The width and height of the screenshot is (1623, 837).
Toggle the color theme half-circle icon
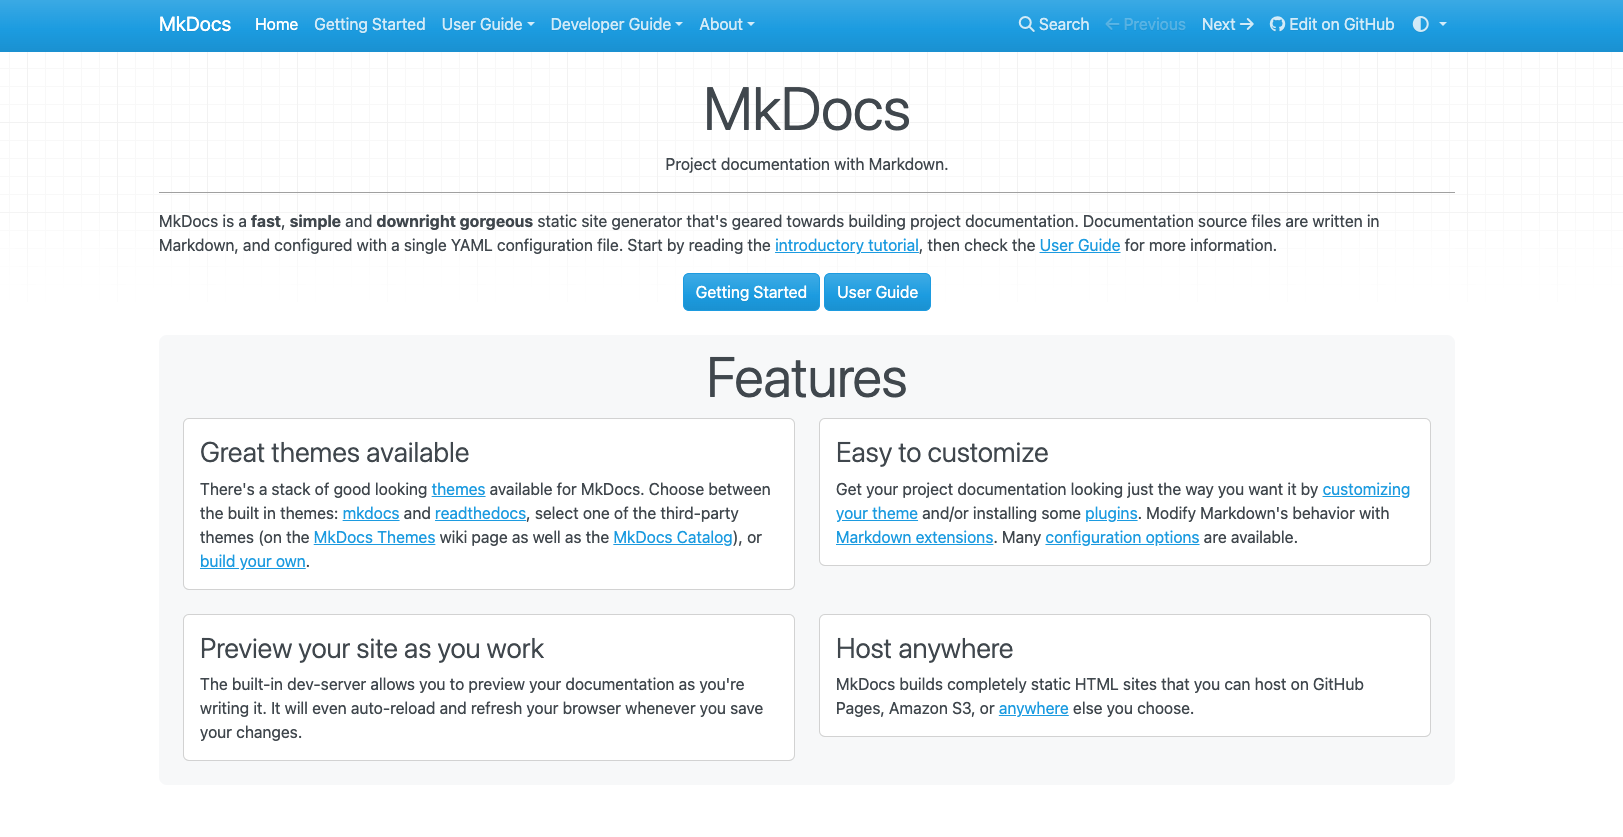click(x=1420, y=24)
